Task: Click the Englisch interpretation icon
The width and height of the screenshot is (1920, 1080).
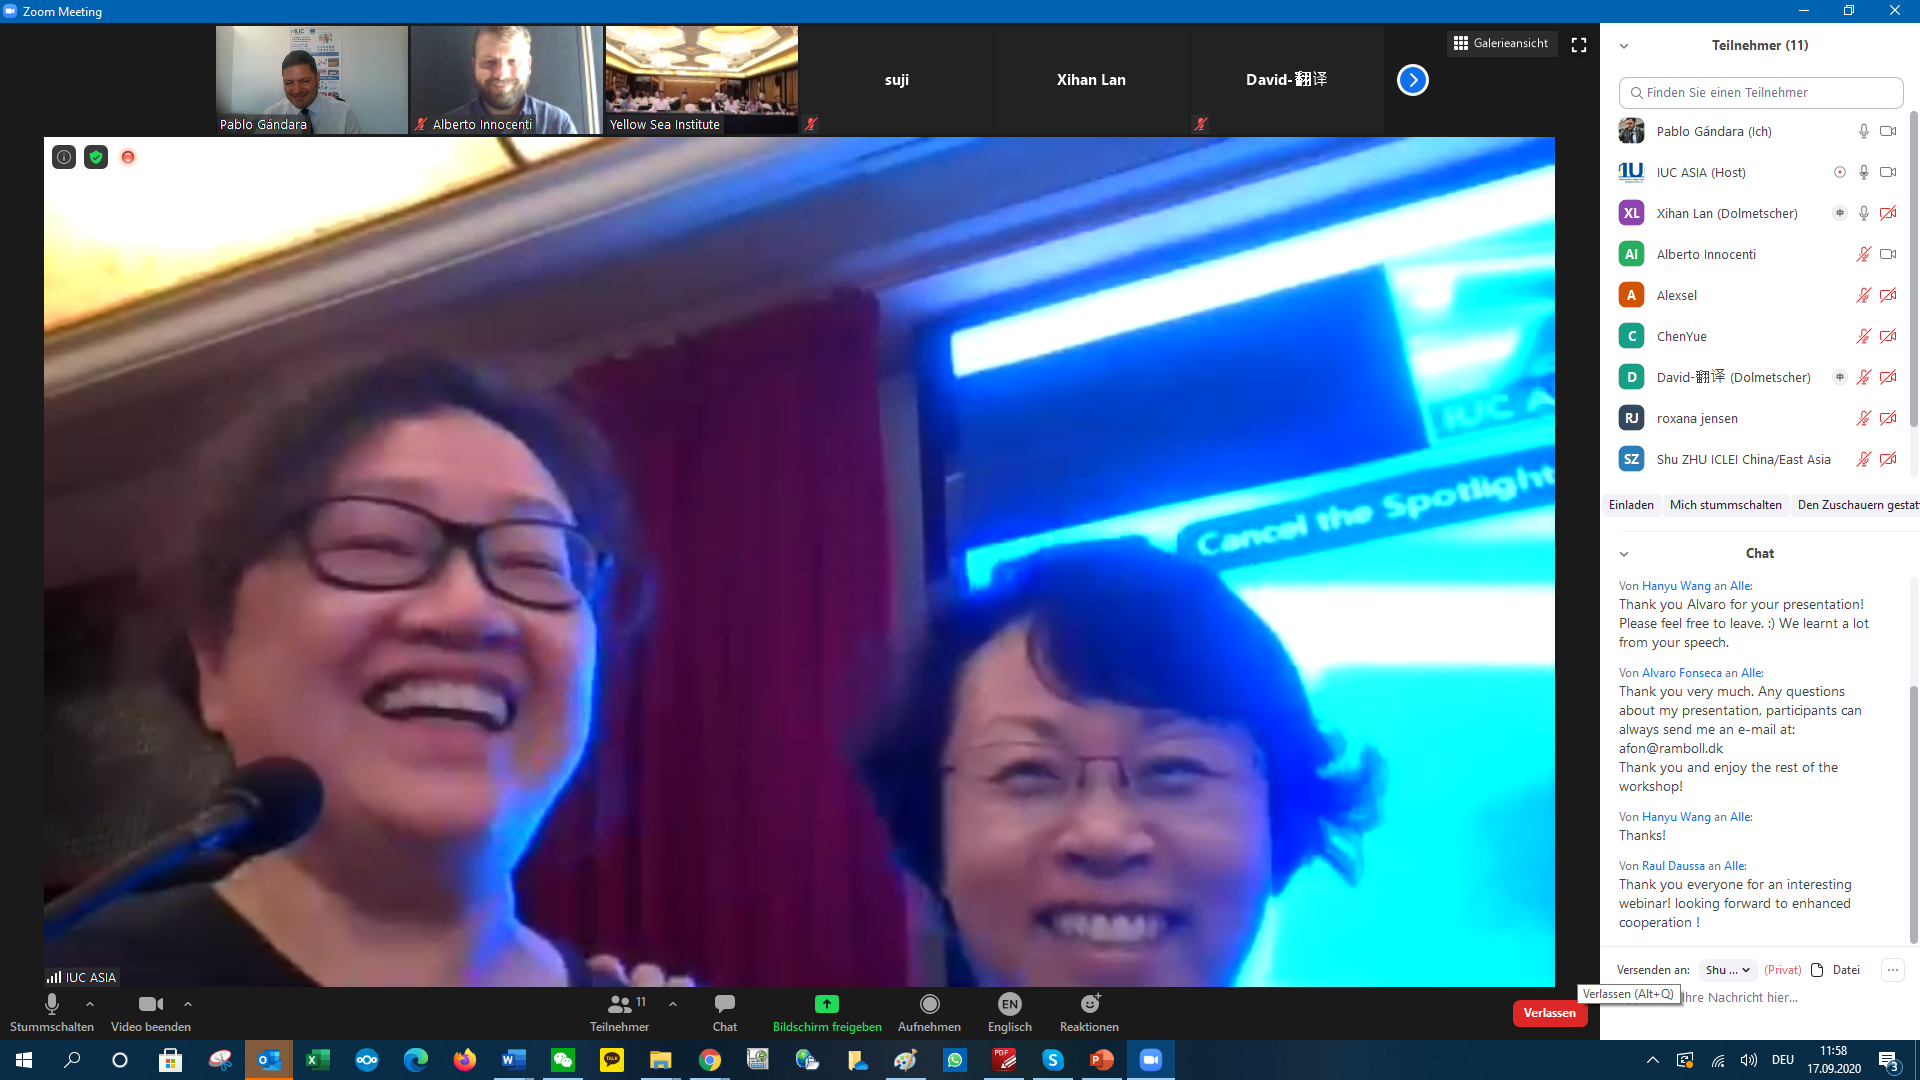Action: point(1009,1004)
